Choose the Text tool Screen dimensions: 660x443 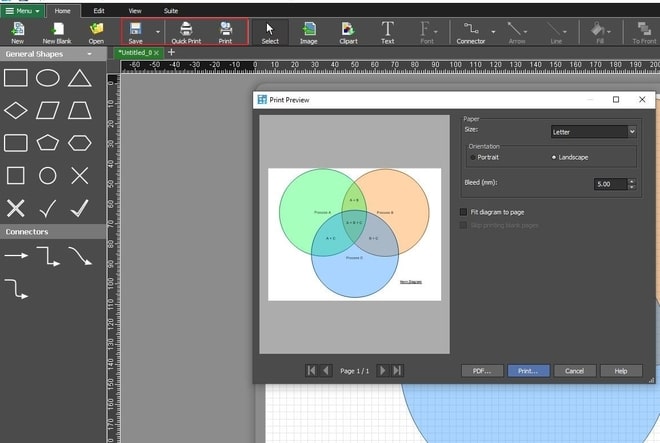click(x=387, y=33)
